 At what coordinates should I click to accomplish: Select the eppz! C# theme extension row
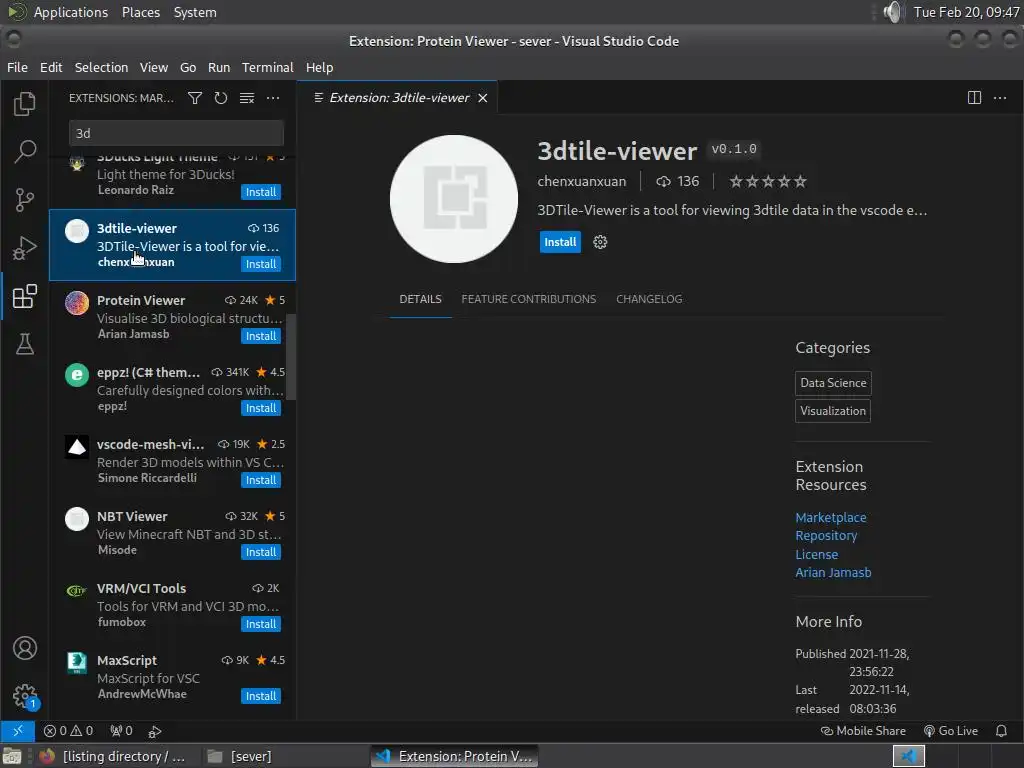172,389
